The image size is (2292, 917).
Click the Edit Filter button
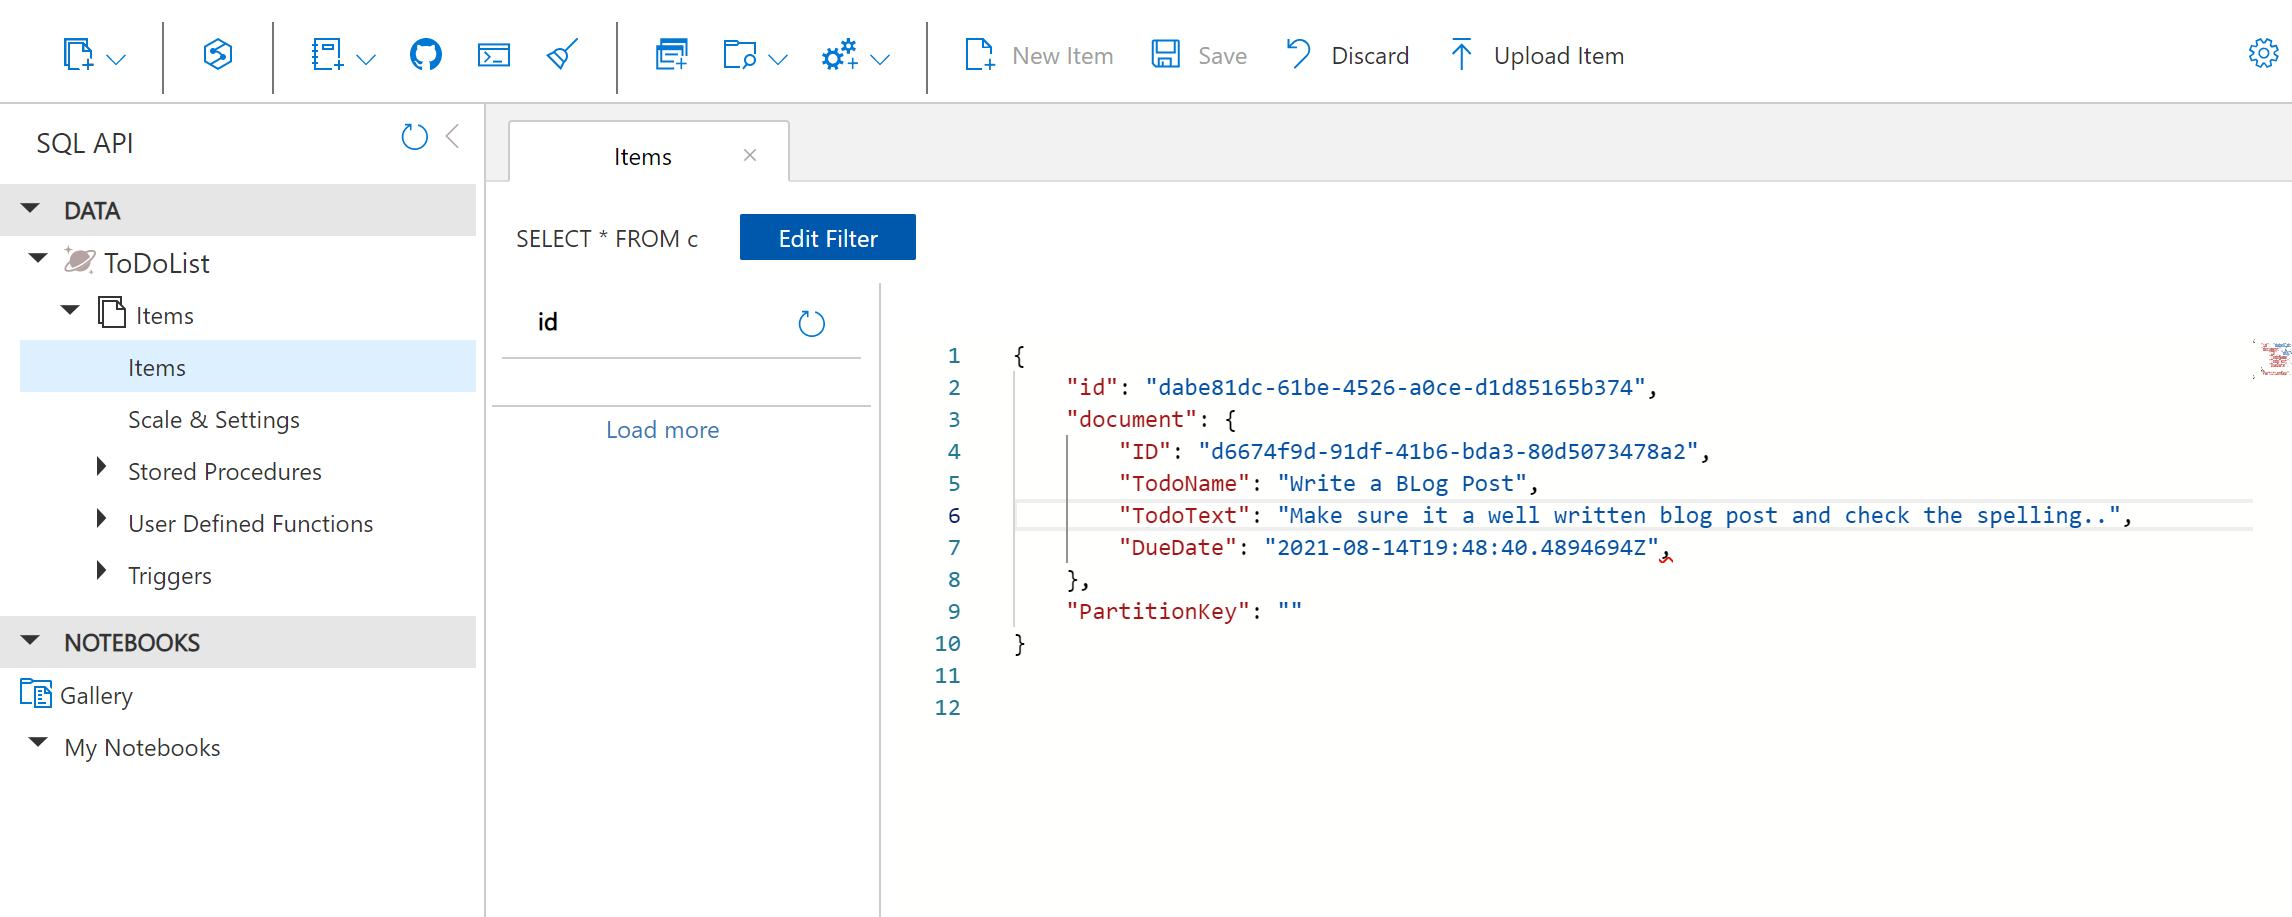coord(828,237)
